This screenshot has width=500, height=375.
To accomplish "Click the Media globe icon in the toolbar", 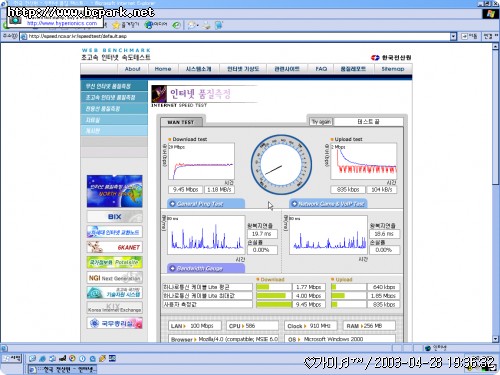I will point(148,25).
